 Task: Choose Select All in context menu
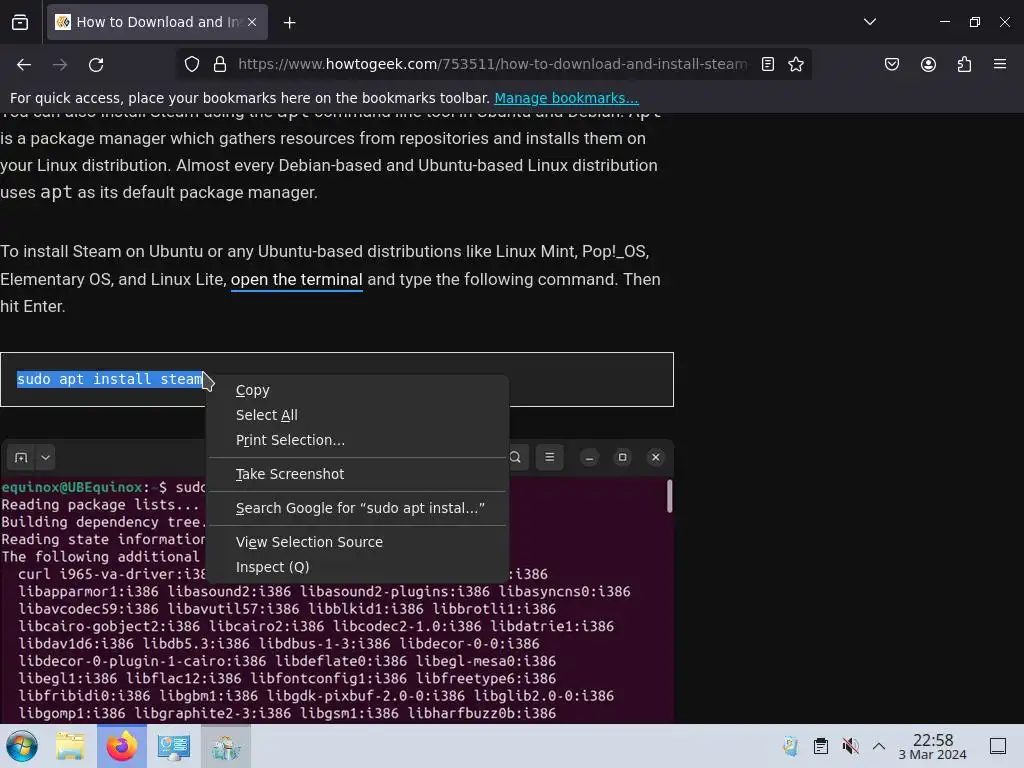coord(357,415)
